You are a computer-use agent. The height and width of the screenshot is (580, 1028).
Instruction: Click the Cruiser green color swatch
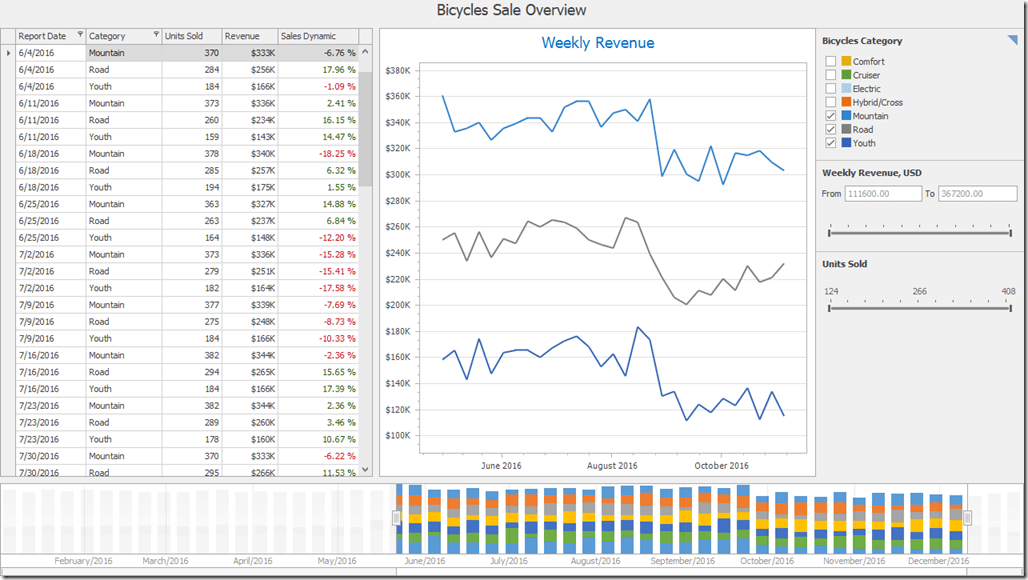pos(846,75)
